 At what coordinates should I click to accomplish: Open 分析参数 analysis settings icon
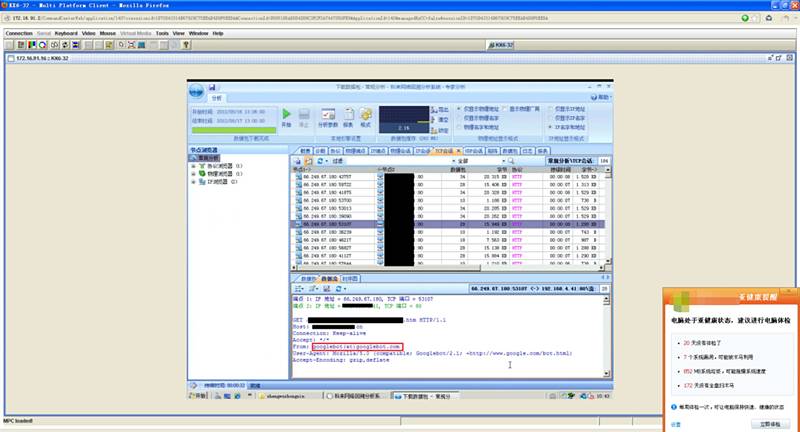point(328,114)
